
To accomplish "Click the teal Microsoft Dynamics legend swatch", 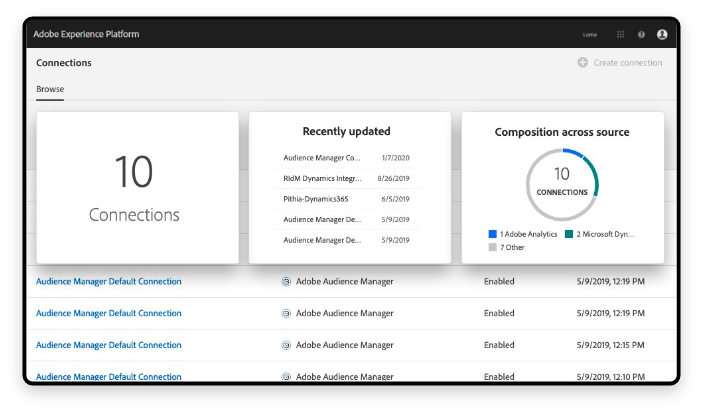I will (569, 234).
